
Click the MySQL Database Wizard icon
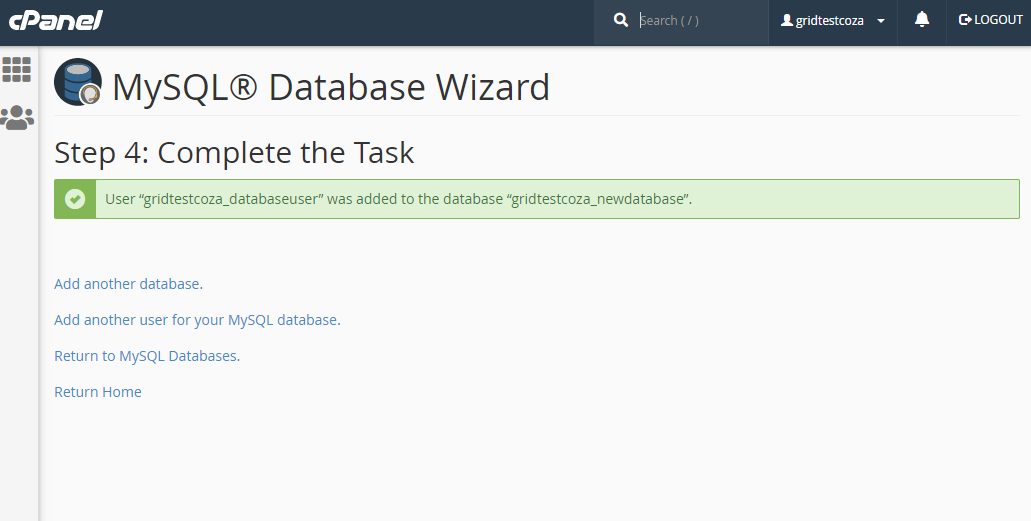[x=78, y=82]
